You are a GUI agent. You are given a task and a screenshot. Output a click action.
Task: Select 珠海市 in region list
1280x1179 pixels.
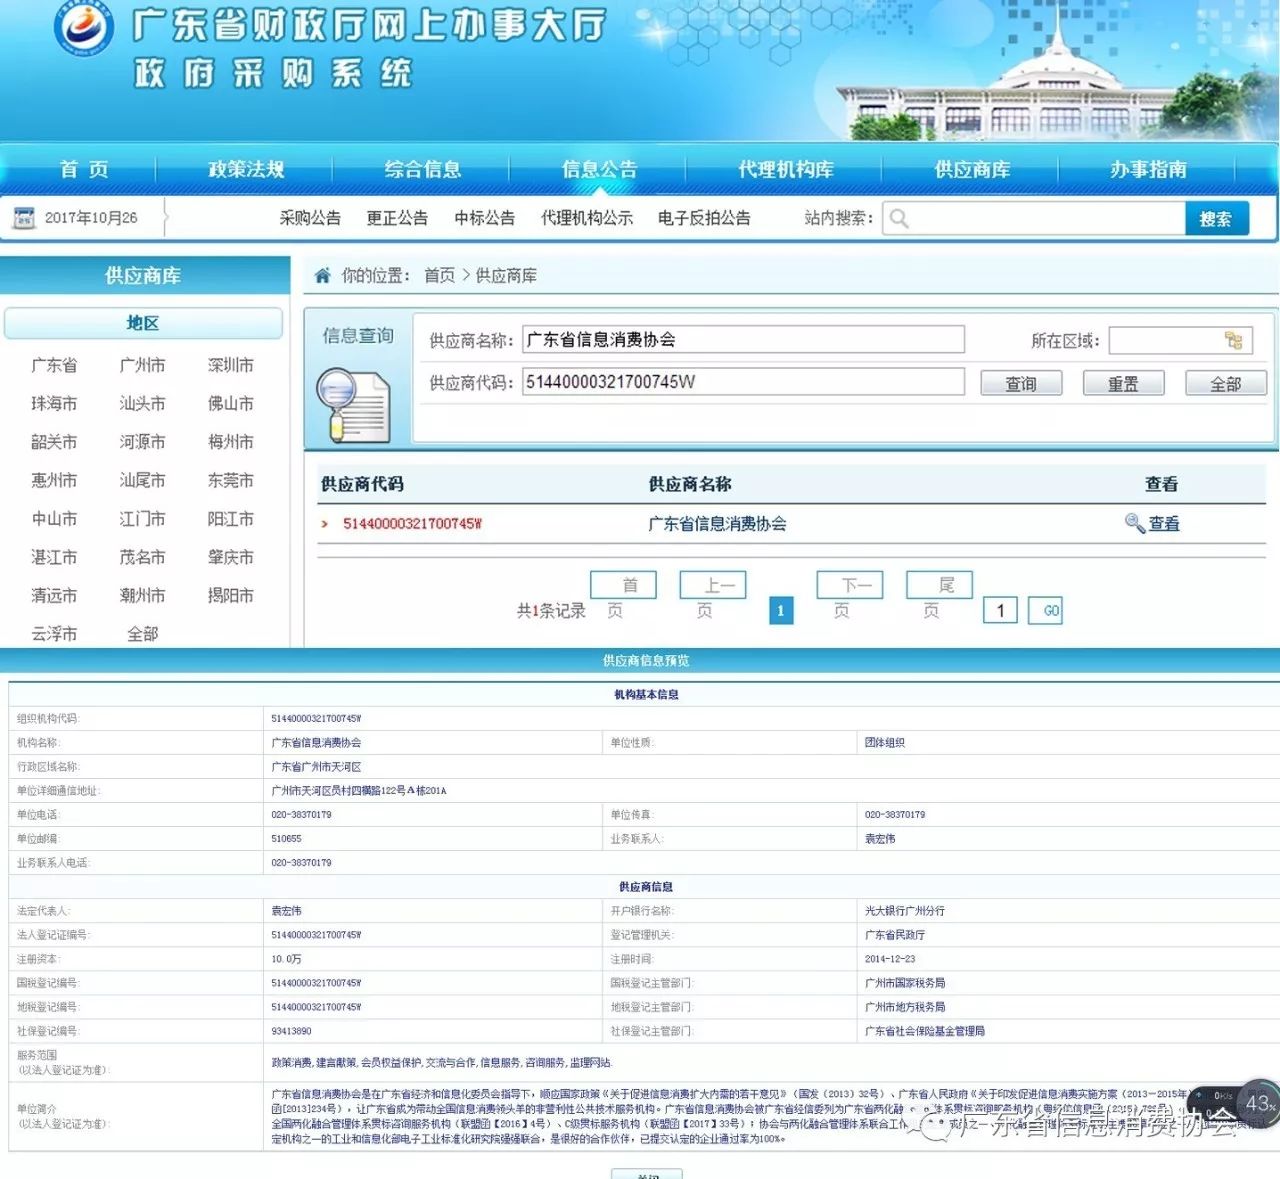click(54, 404)
